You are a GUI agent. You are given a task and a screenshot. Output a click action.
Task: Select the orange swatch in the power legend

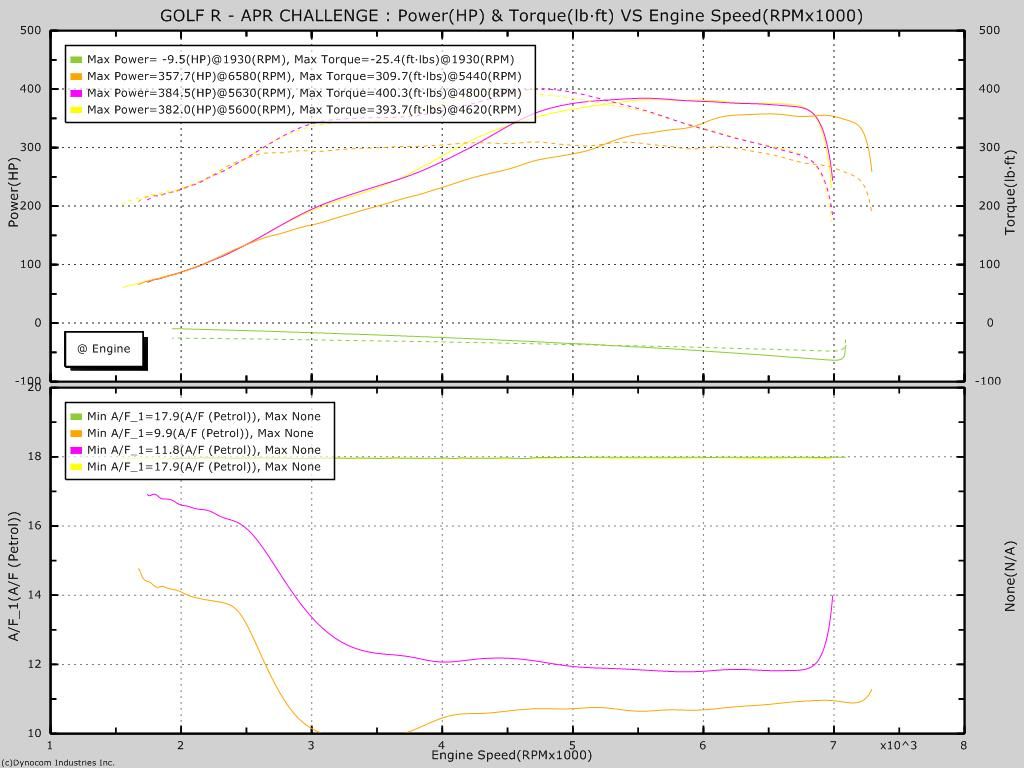click(x=76, y=76)
